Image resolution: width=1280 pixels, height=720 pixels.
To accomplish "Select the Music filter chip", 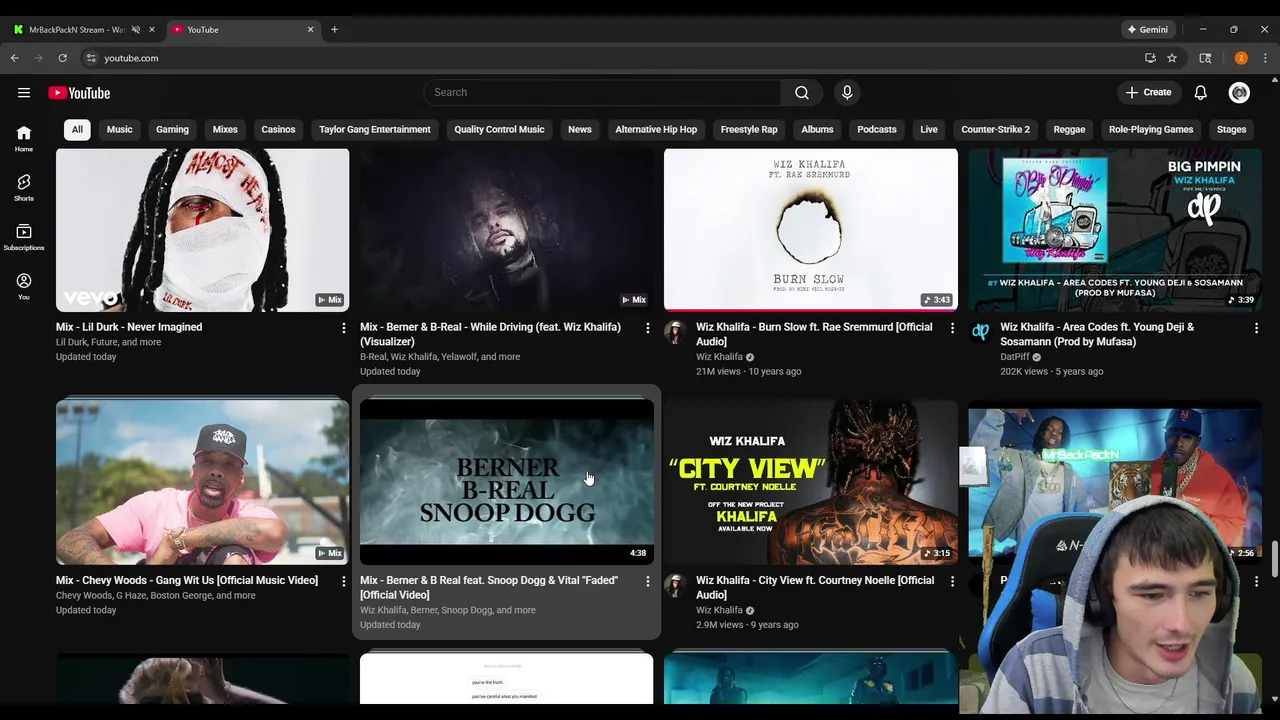I will (119, 129).
